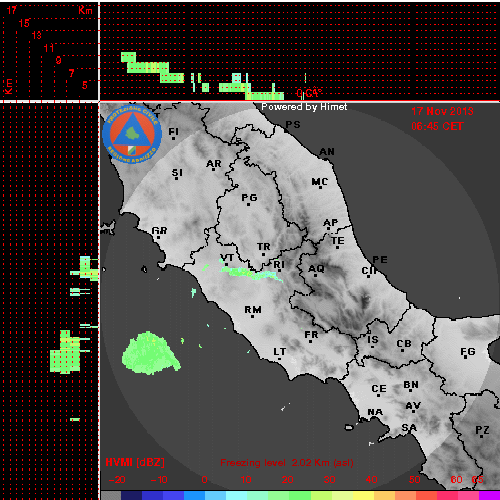Click the 'VT' city label
The image size is (500, 500).
[227, 258]
